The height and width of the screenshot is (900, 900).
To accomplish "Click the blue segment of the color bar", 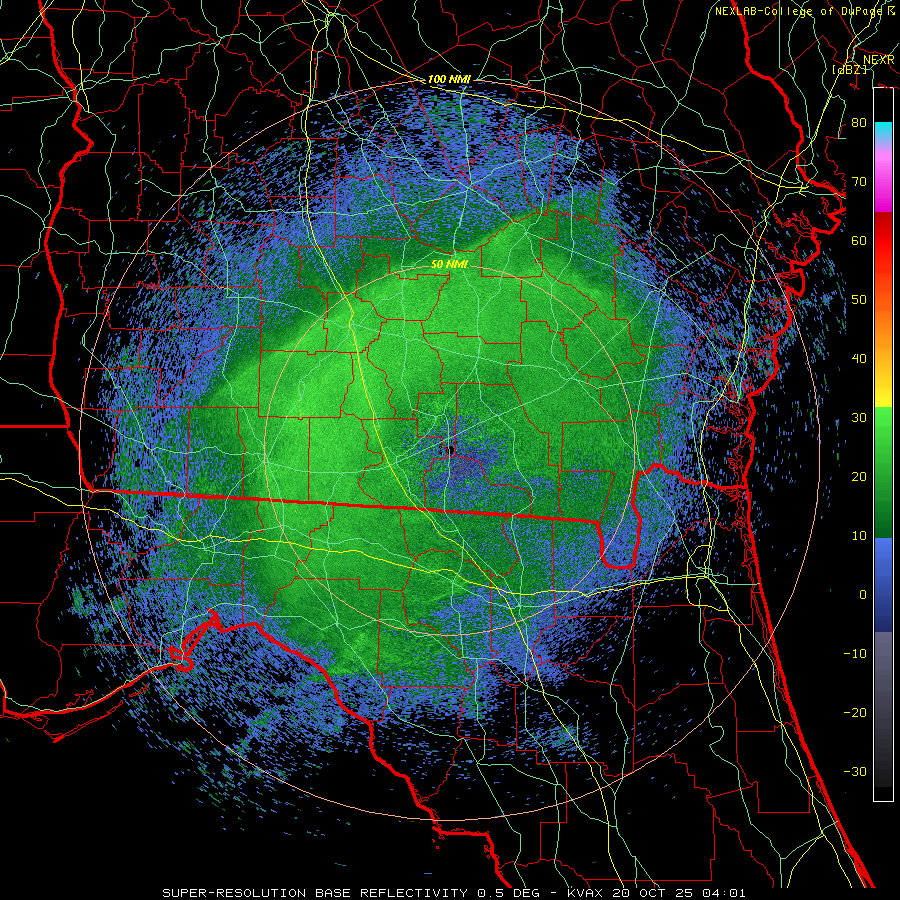I will pyautogui.click(x=883, y=584).
